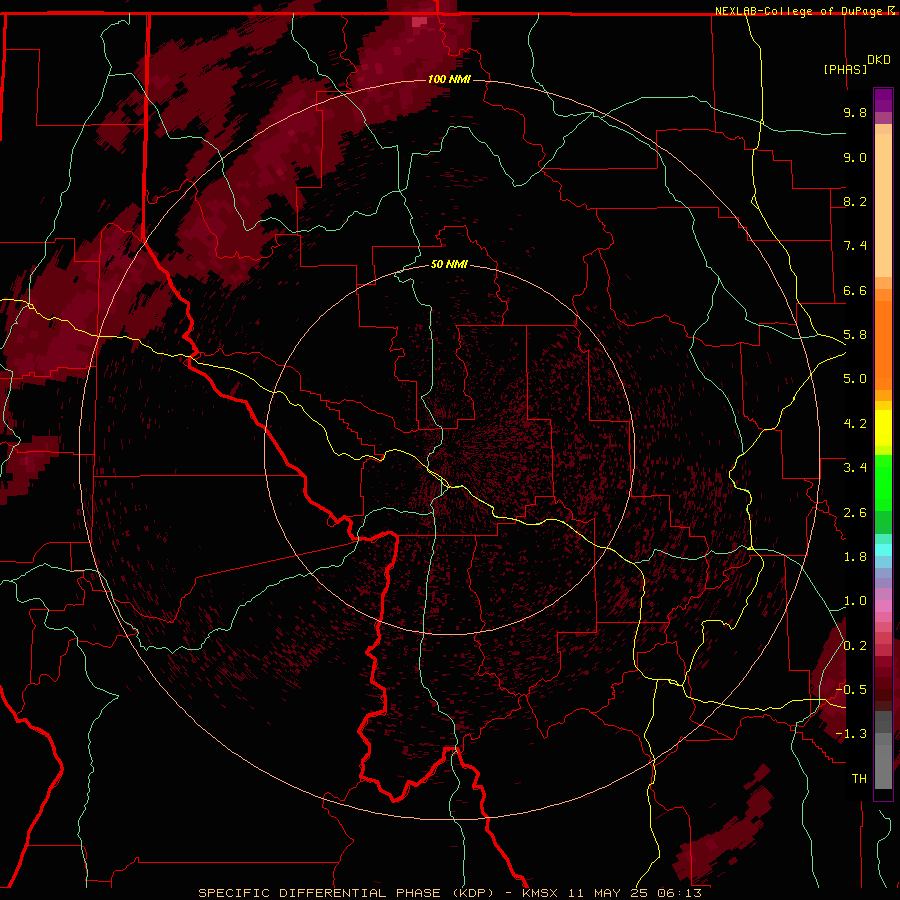
Task: Click the 11 MAY 25 06:13 timestamp
Action: tap(635, 893)
